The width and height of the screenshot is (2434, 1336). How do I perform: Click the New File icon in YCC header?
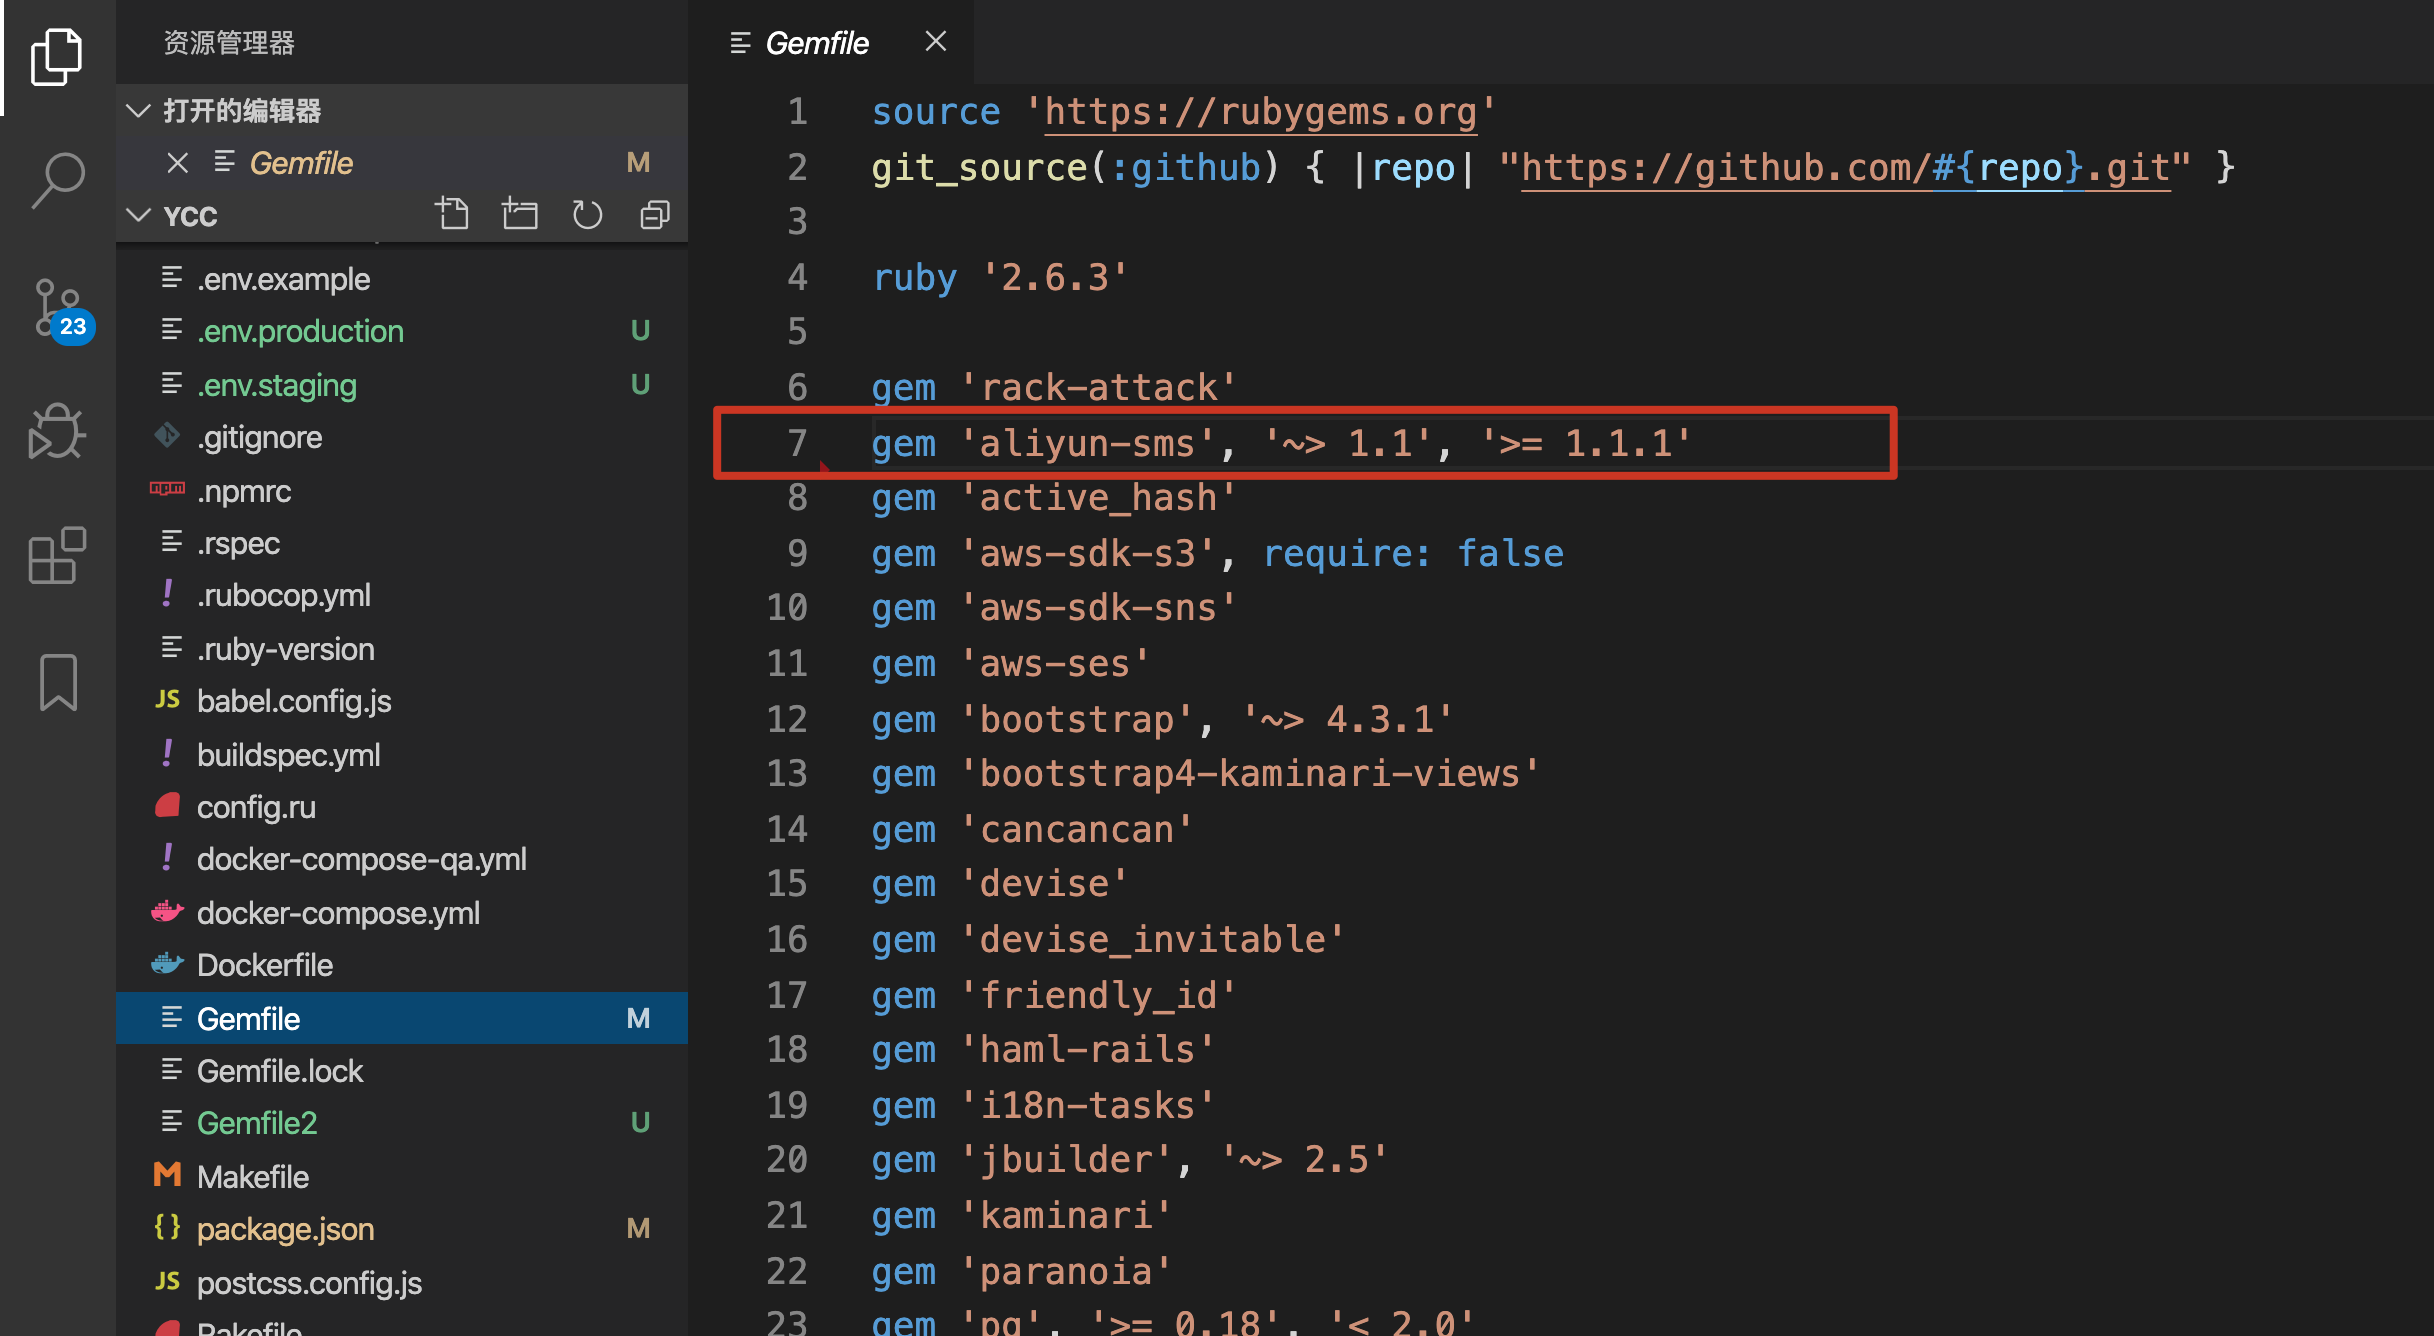452,215
